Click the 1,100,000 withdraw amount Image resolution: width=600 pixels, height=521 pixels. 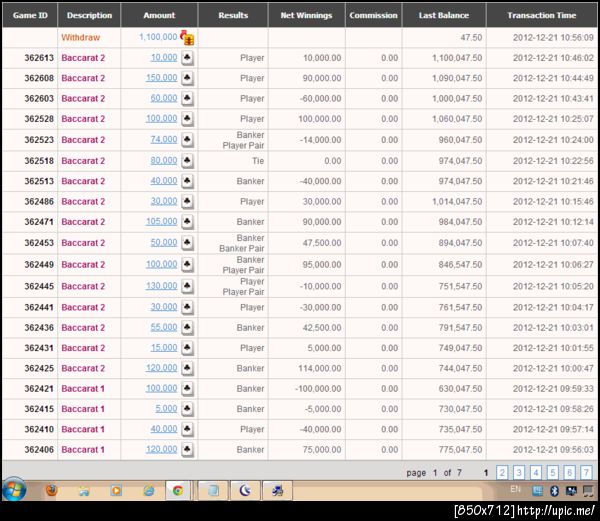click(158, 37)
